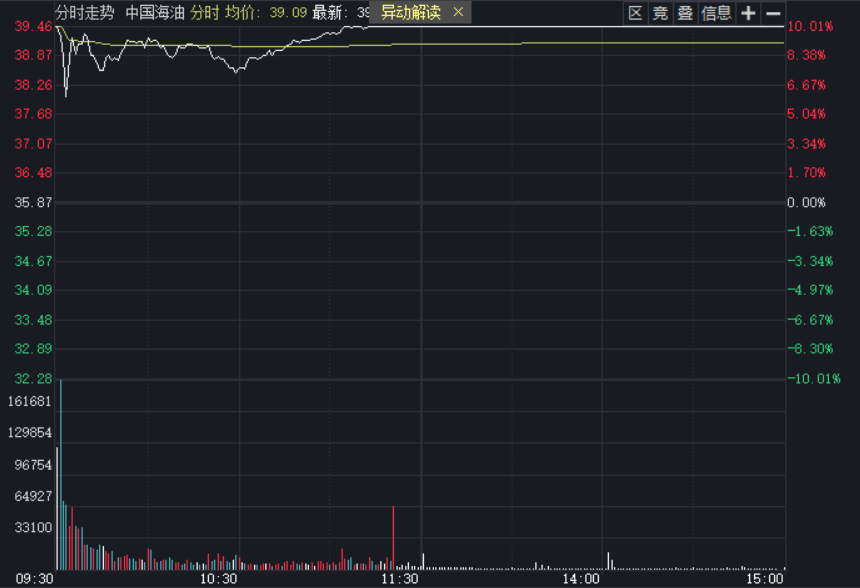Click the tall red volume bar before 11:30
This screenshot has width=860, height=588.
393,538
